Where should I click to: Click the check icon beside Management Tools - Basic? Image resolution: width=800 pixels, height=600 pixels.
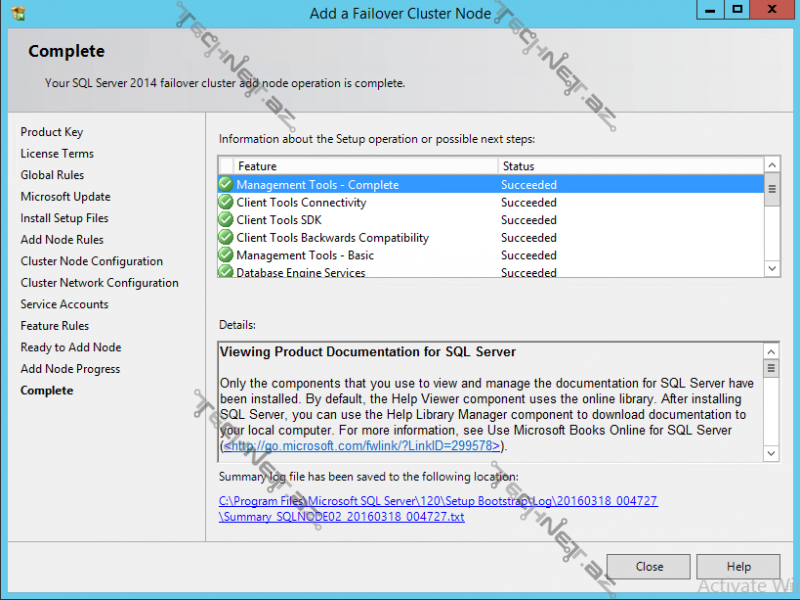pyautogui.click(x=226, y=255)
